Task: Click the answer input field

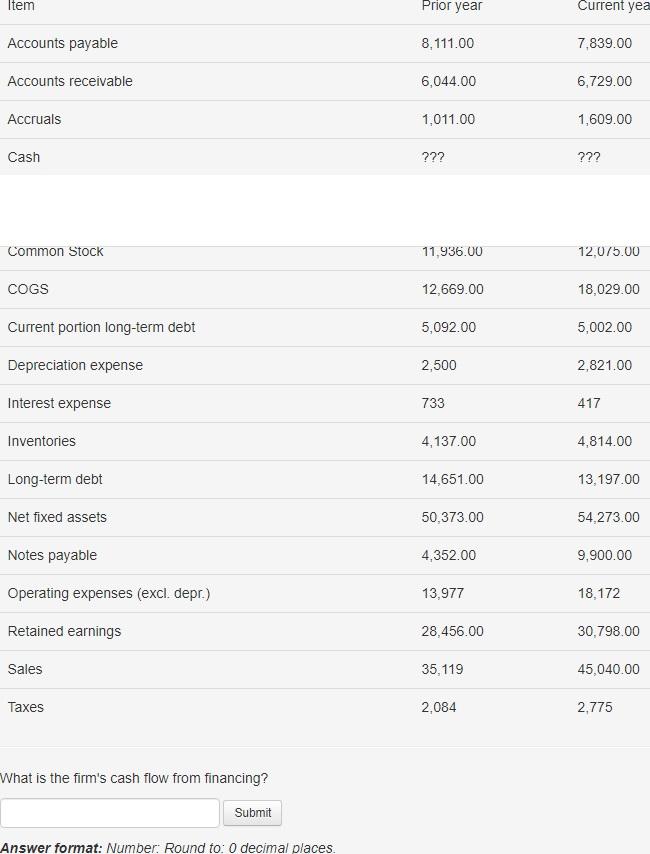Action: coord(110,812)
